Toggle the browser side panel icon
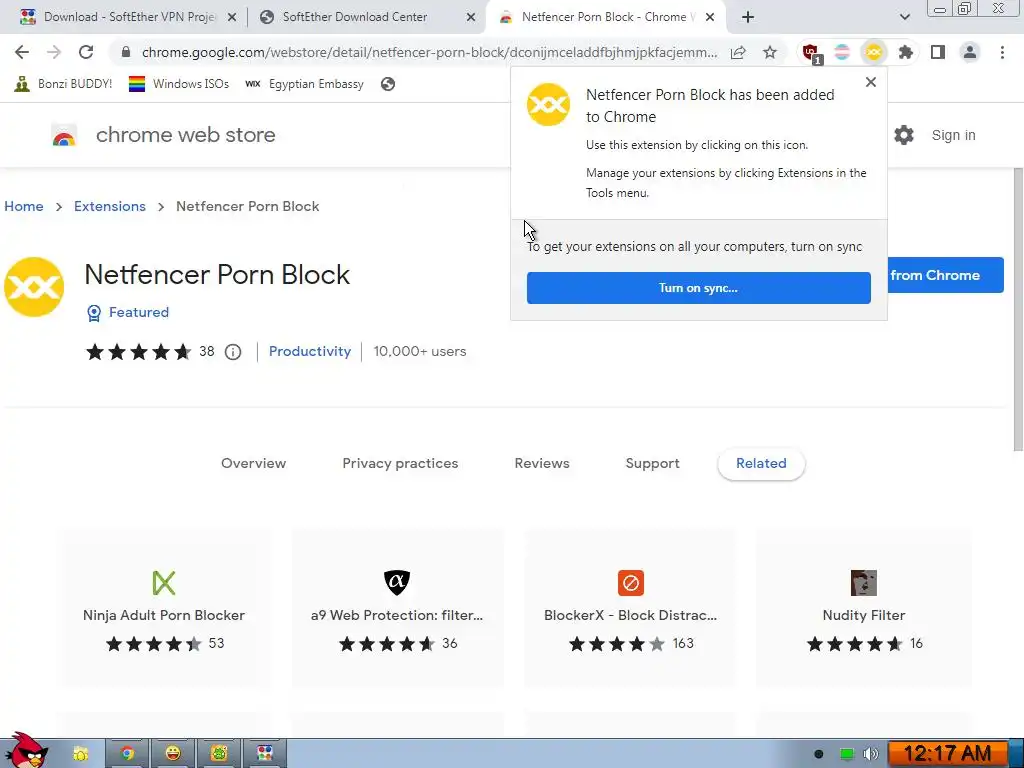Image resolution: width=1024 pixels, height=768 pixels. coord(938,52)
